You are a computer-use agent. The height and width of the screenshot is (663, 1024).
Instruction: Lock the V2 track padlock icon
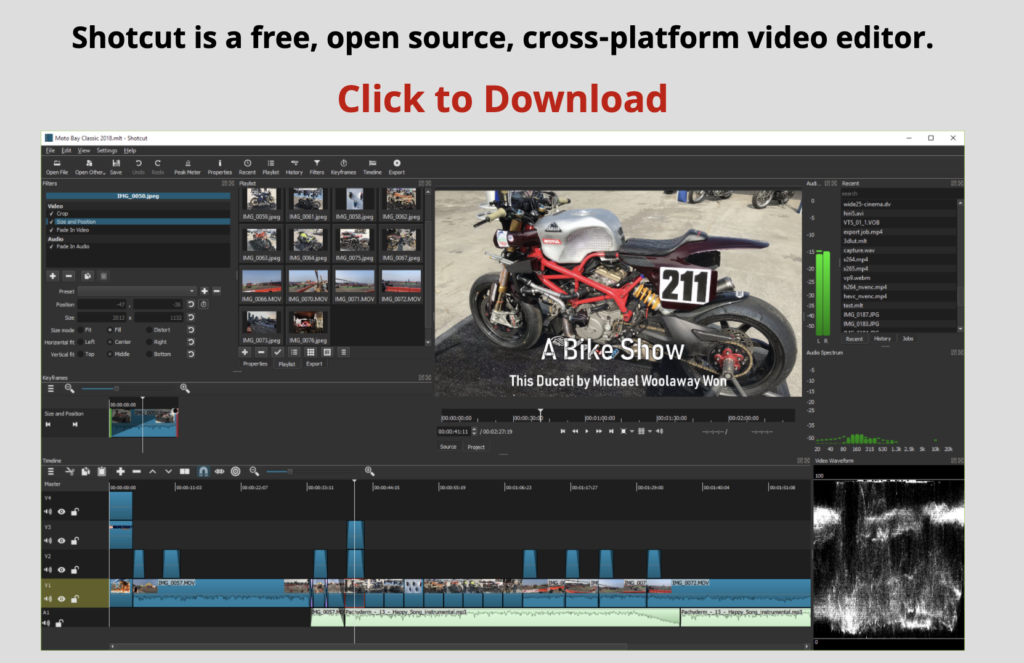pyautogui.click(x=74, y=570)
